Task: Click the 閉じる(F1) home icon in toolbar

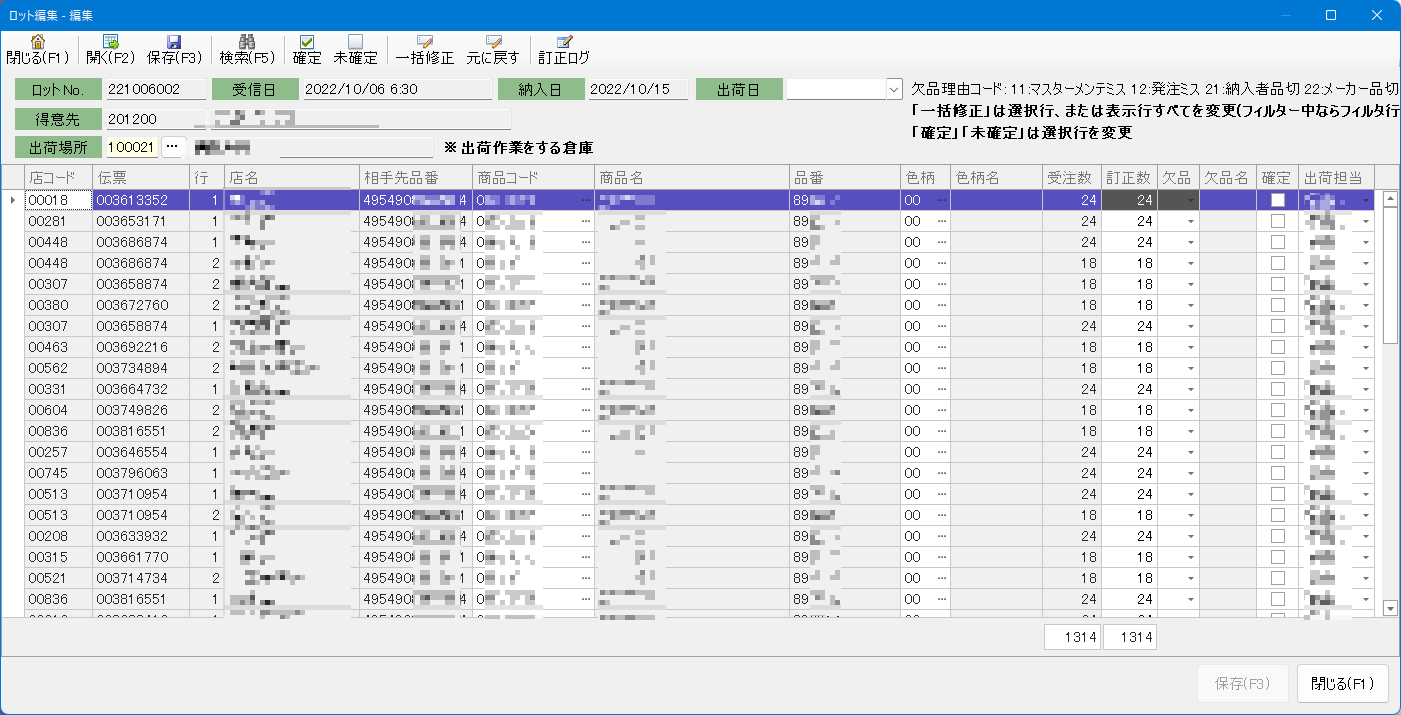Action: pos(38,43)
